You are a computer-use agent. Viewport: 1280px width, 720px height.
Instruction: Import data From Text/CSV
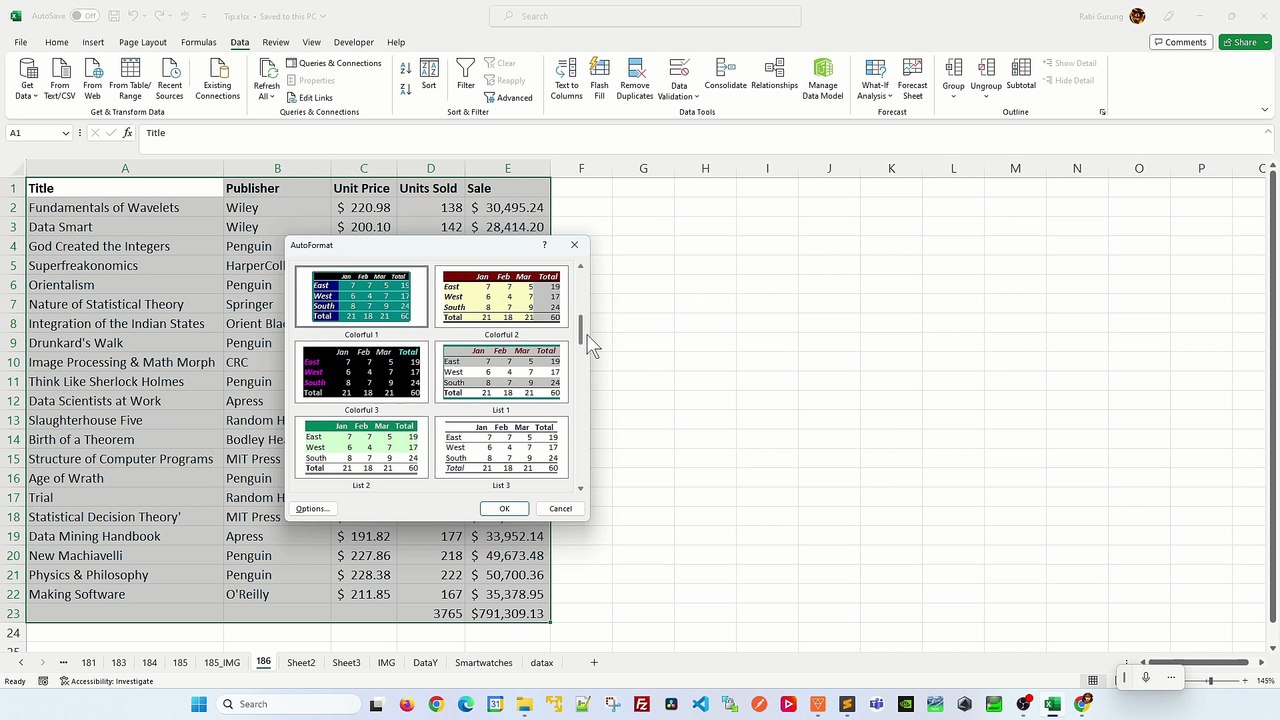(x=60, y=79)
